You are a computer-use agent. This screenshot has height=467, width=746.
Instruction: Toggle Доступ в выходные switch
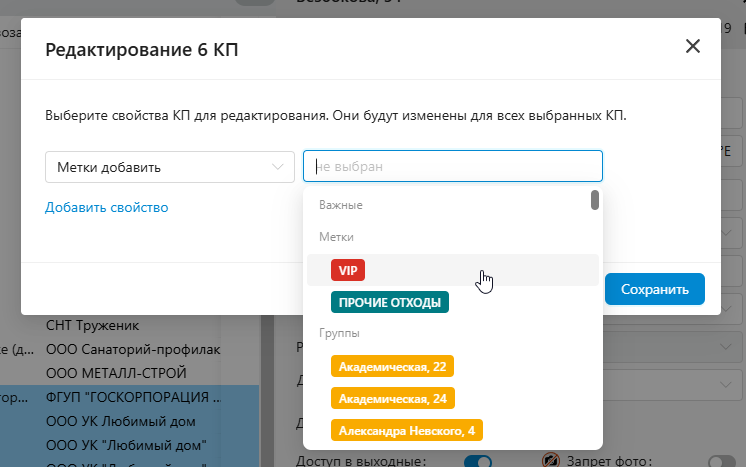coord(478,461)
